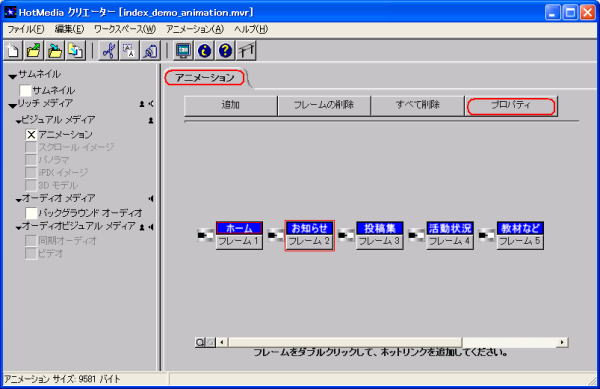
Task: Select the 活動状況 frame 4 thumbnail
Action: pos(450,235)
